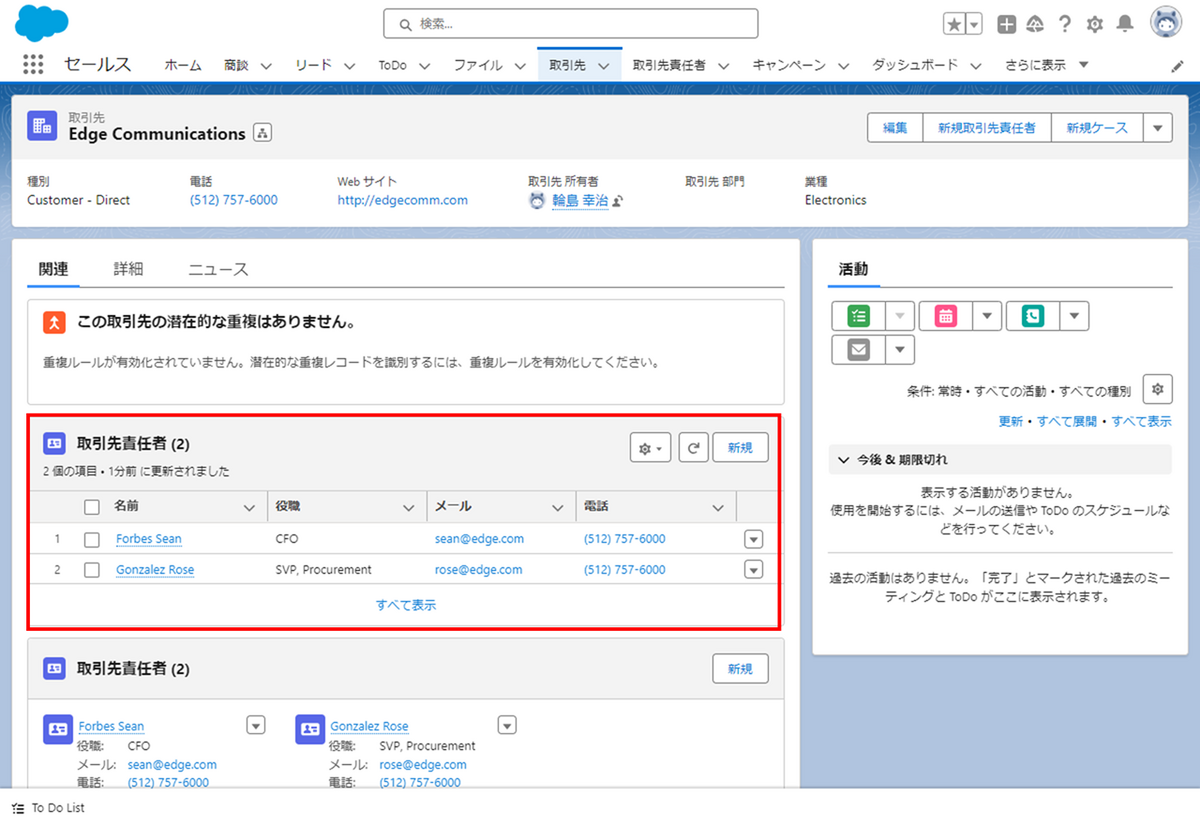Open the キャンペーン navigation tab
The width and height of the screenshot is (1200, 826).
[789, 65]
